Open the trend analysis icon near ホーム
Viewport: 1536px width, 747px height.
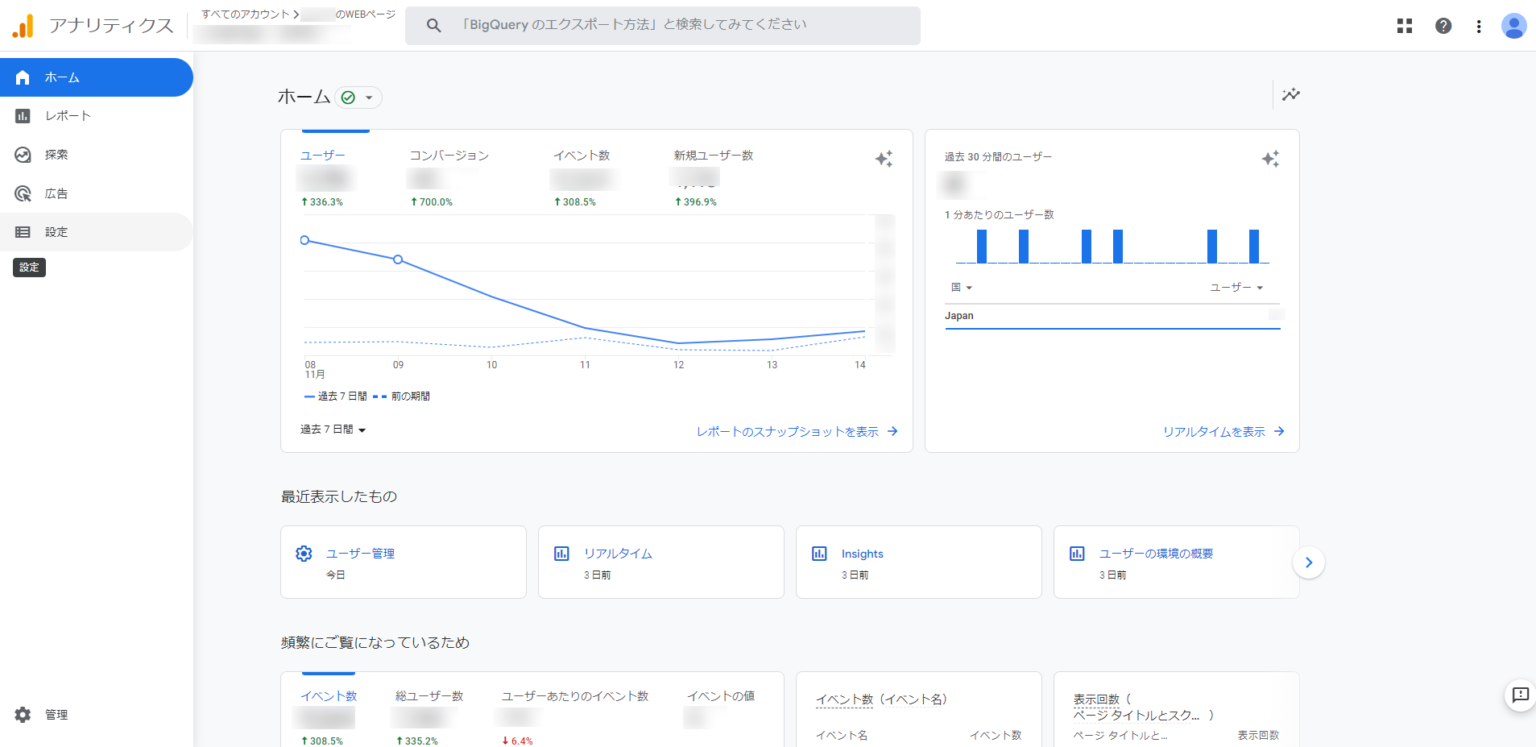click(x=1291, y=95)
